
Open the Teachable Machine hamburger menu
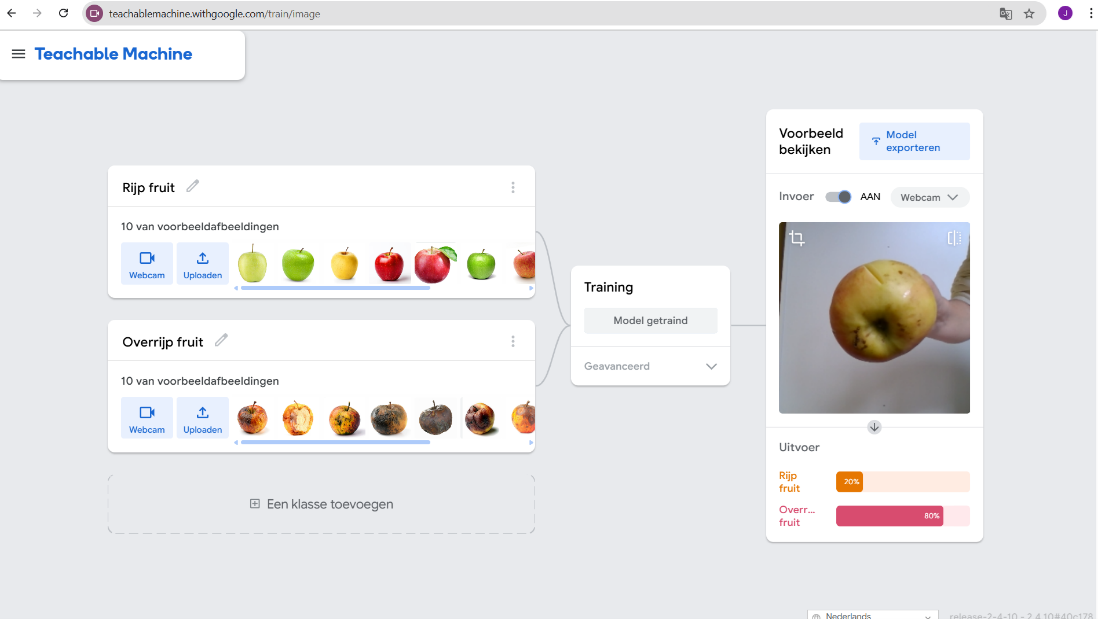[18, 54]
